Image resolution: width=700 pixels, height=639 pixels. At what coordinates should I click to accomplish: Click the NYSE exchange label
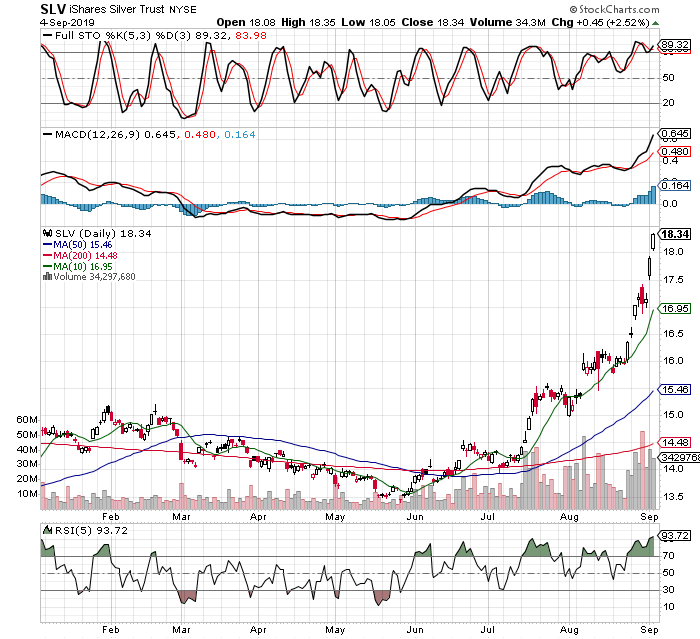pyautogui.click(x=183, y=10)
